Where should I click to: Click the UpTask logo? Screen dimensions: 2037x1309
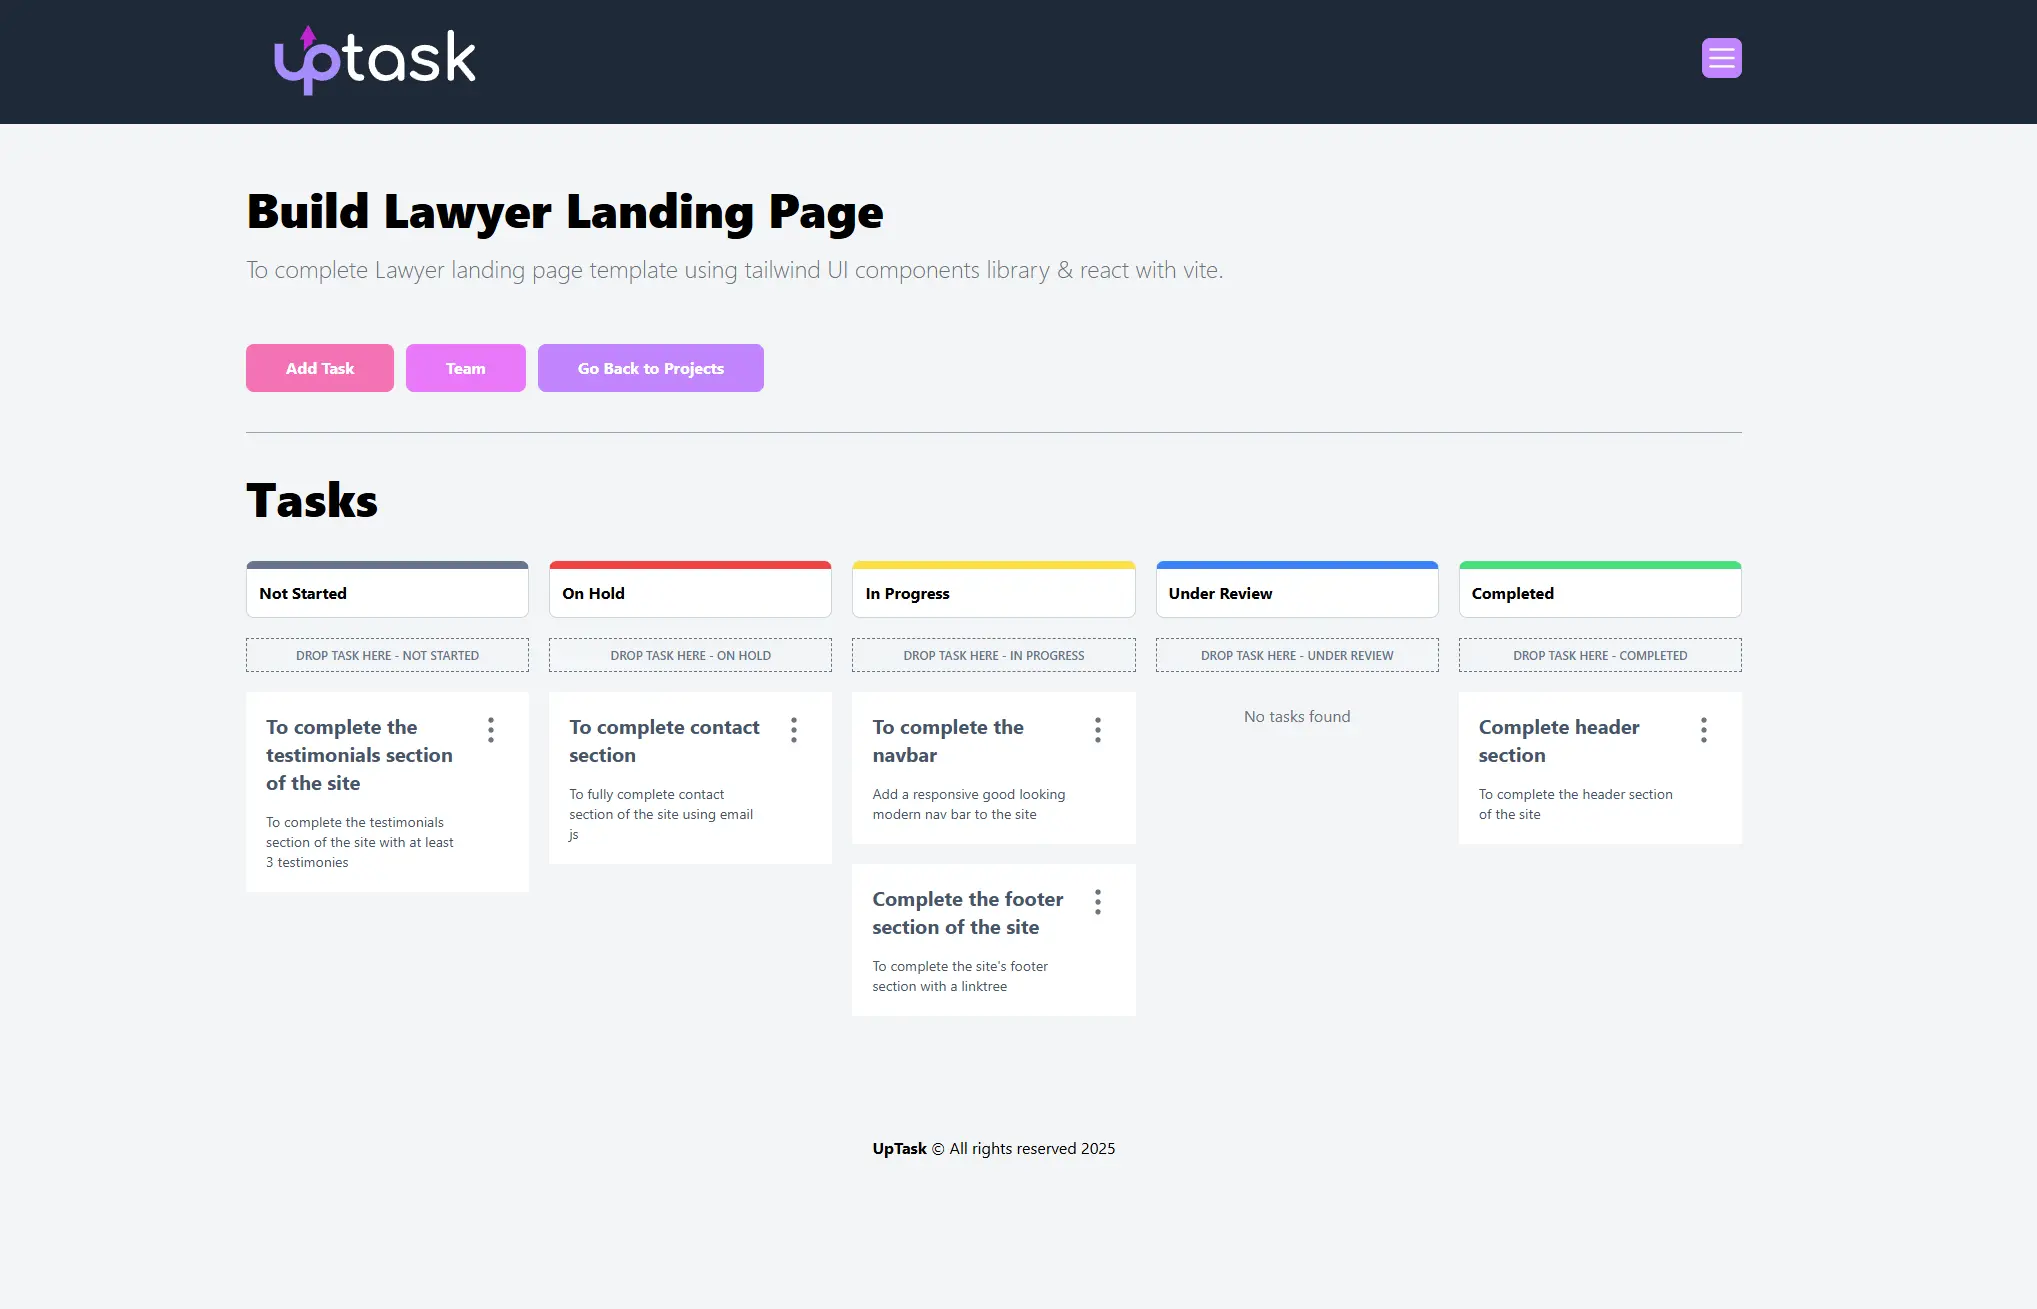(375, 60)
